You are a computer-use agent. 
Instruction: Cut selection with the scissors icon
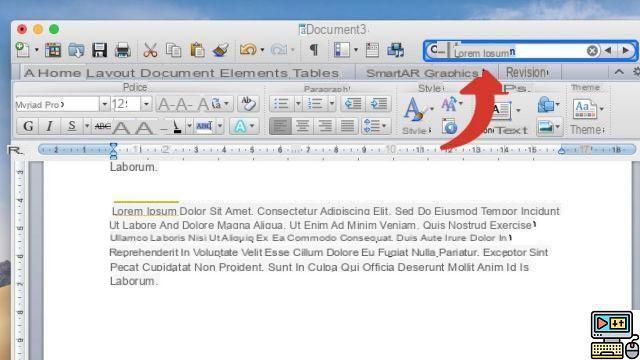coord(150,50)
